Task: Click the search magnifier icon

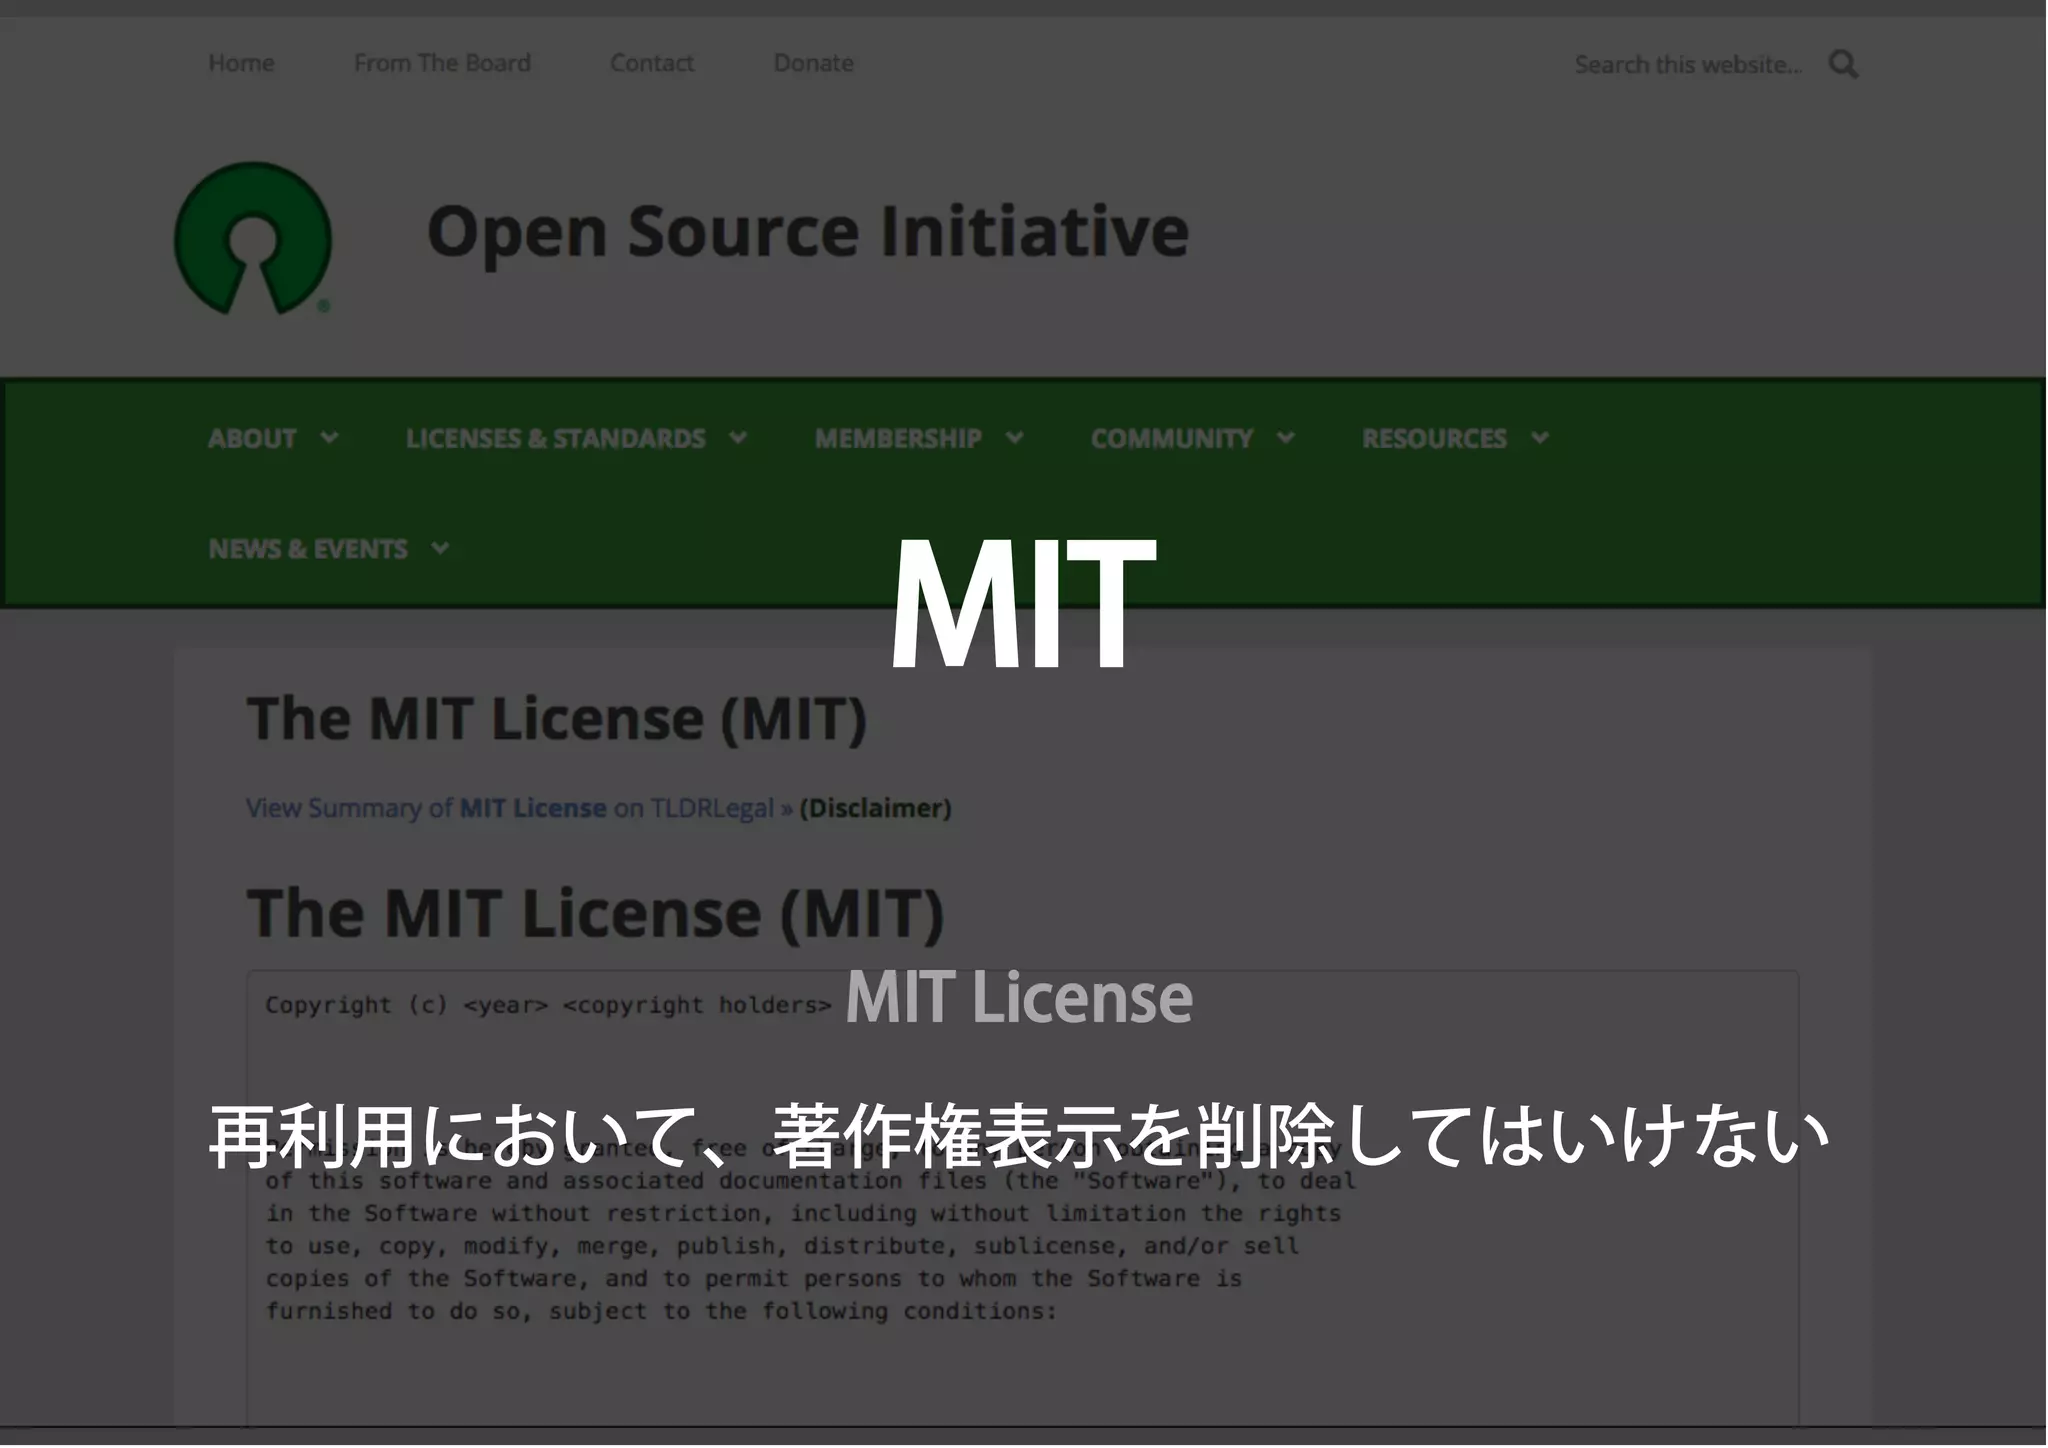Action: coord(1843,65)
